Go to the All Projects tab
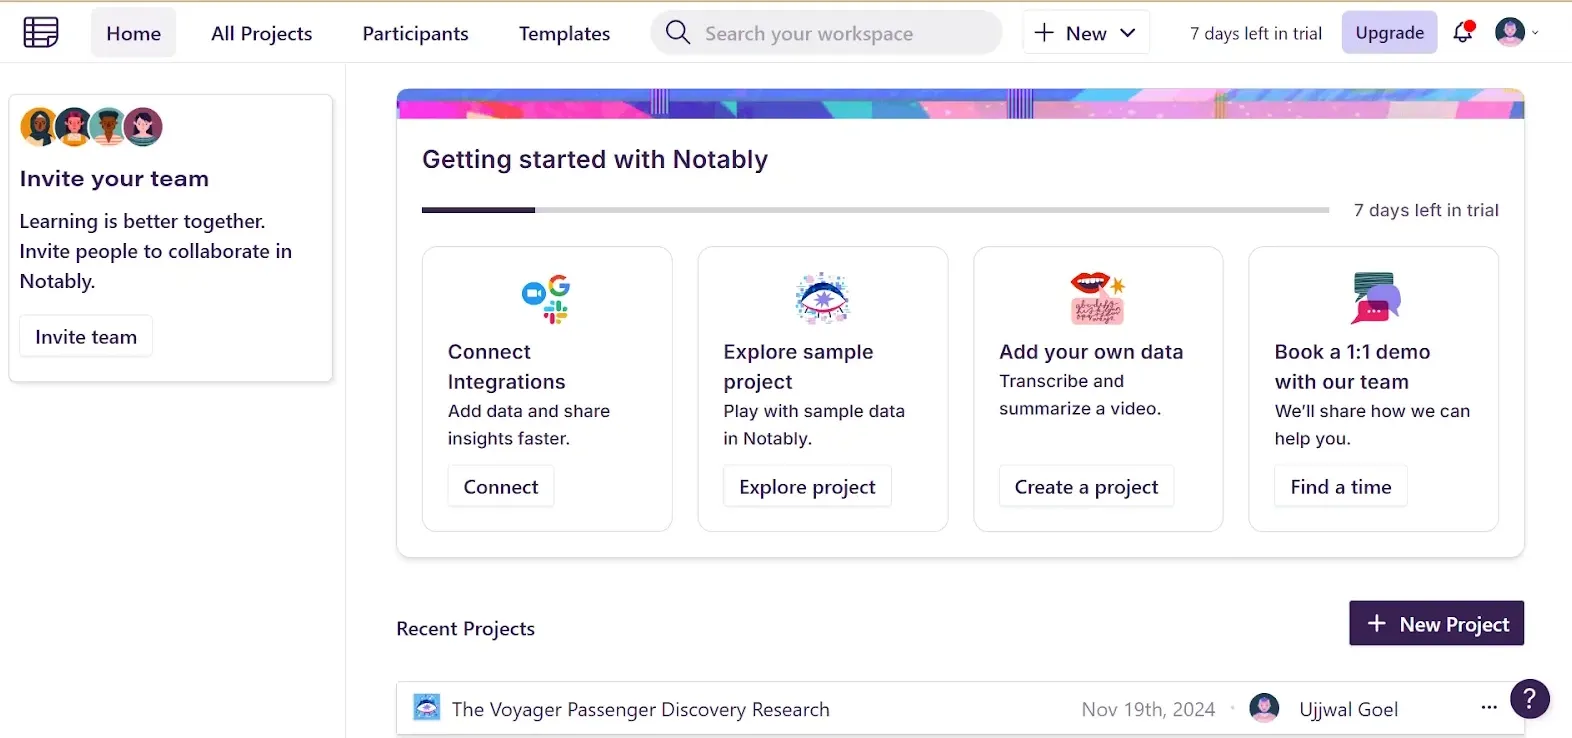 [261, 33]
